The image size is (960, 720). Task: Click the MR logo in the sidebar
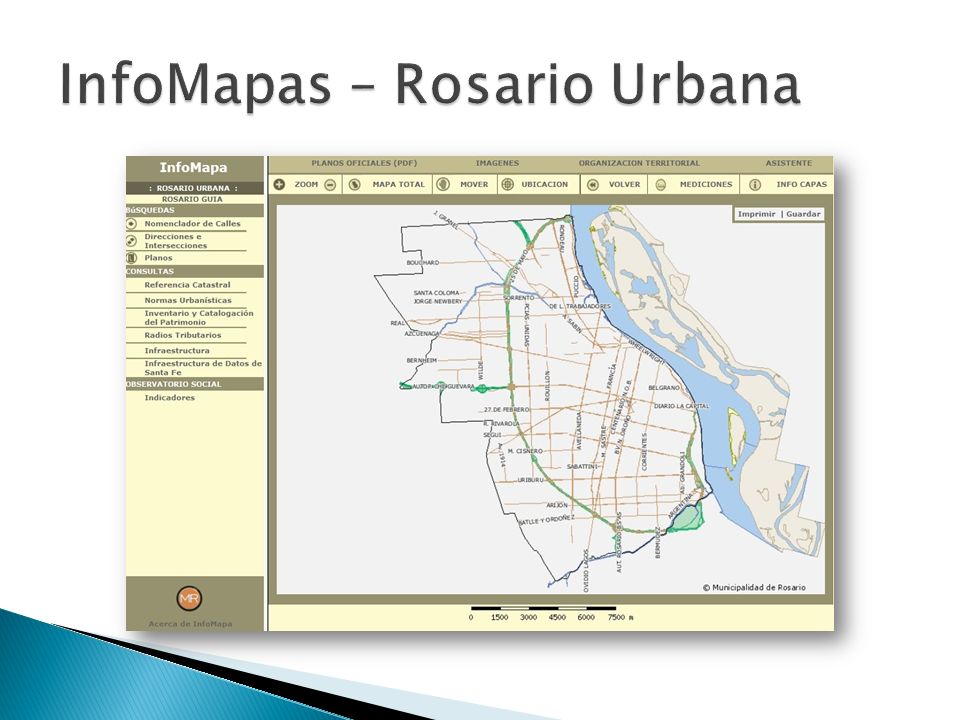coord(189,598)
